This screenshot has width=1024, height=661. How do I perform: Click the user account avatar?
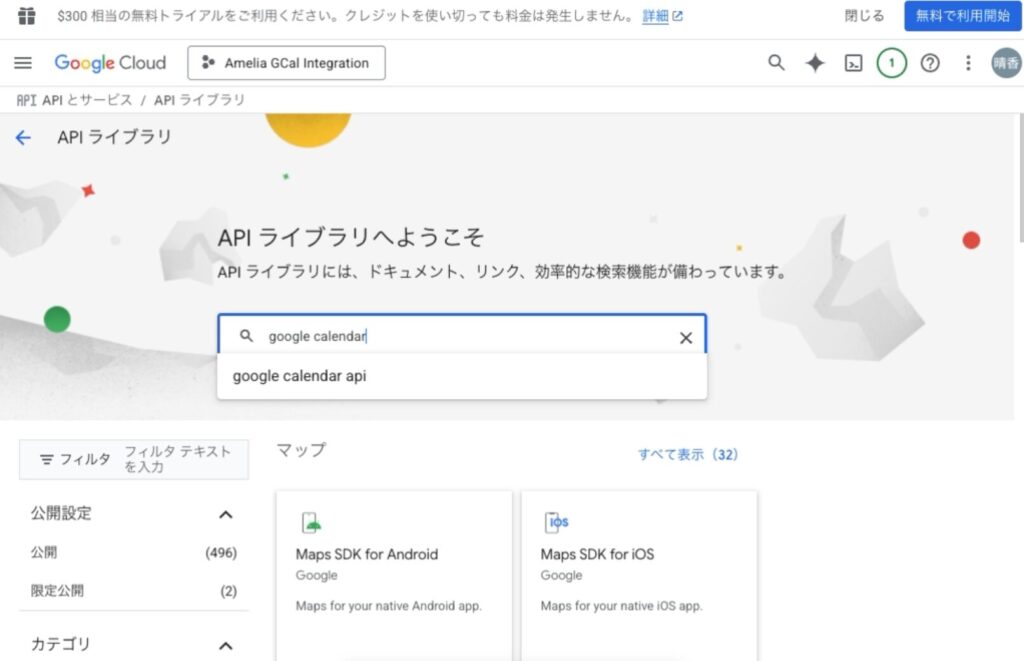pyautogui.click(x=1006, y=63)
